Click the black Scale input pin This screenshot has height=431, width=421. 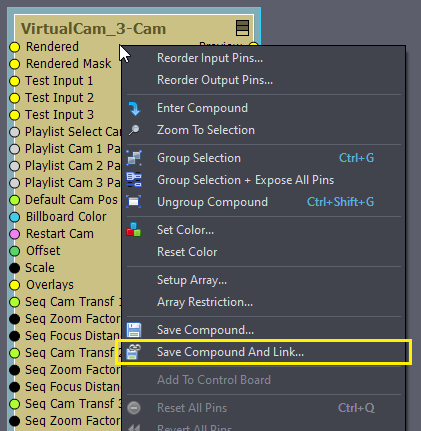(x=15, y=268)
